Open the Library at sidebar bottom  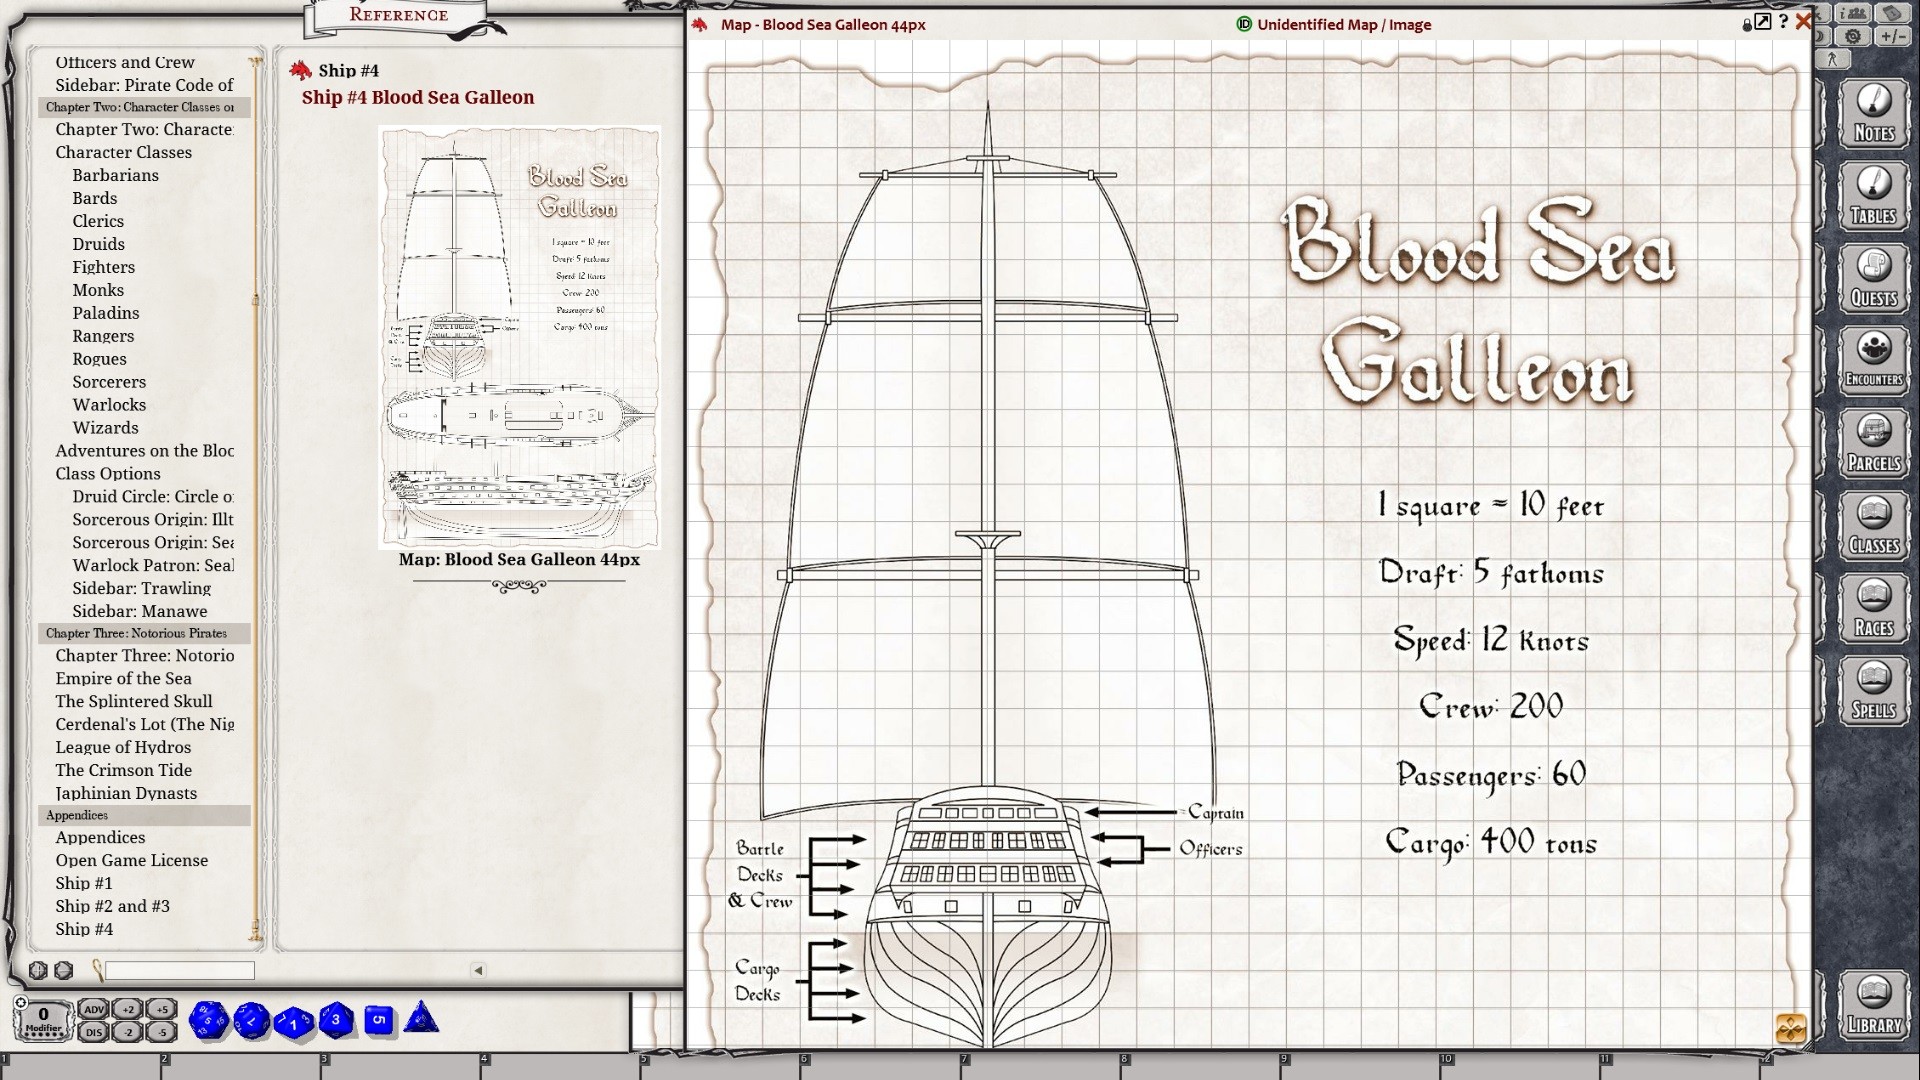coord(1873,1006)
